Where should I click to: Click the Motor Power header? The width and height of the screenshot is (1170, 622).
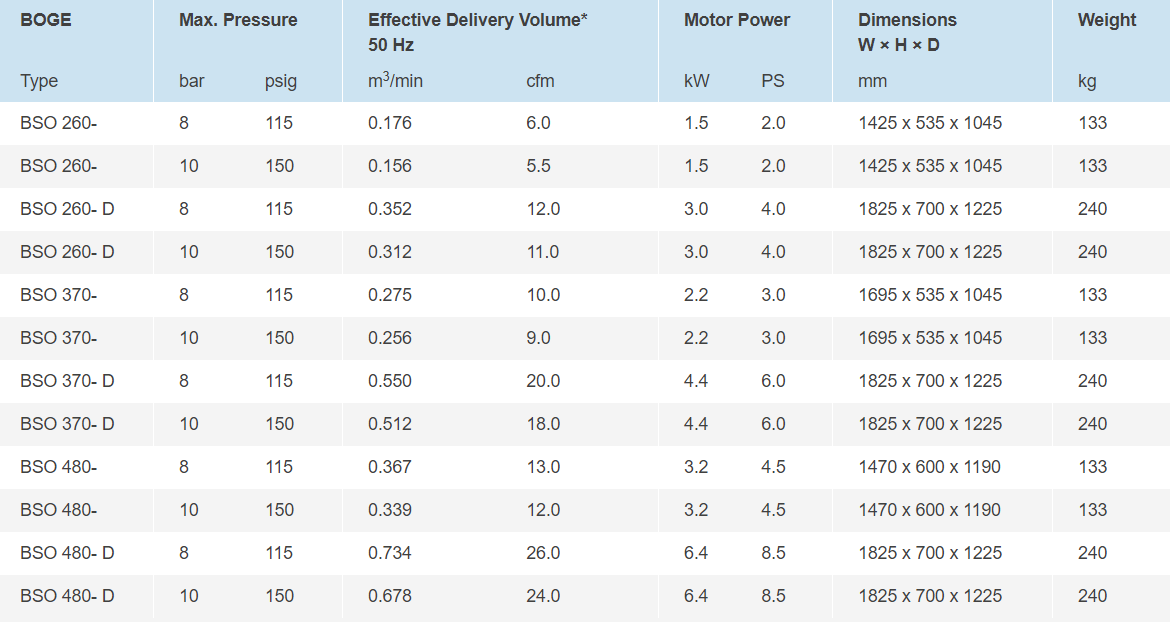[x=736, y=20]
